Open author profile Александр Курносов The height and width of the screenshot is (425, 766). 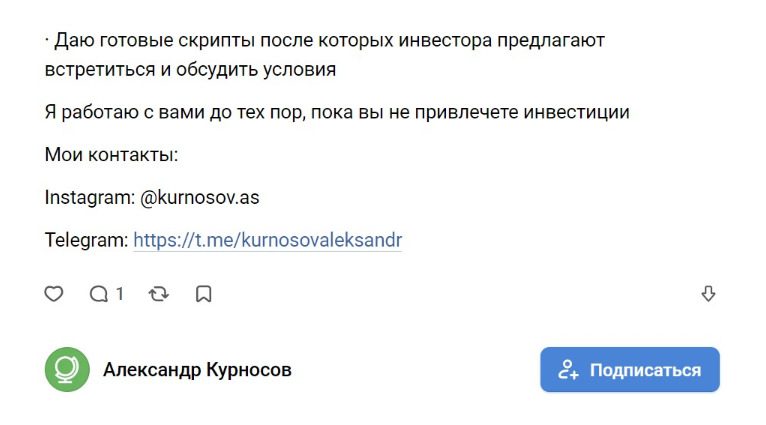[x=197, y=370]
